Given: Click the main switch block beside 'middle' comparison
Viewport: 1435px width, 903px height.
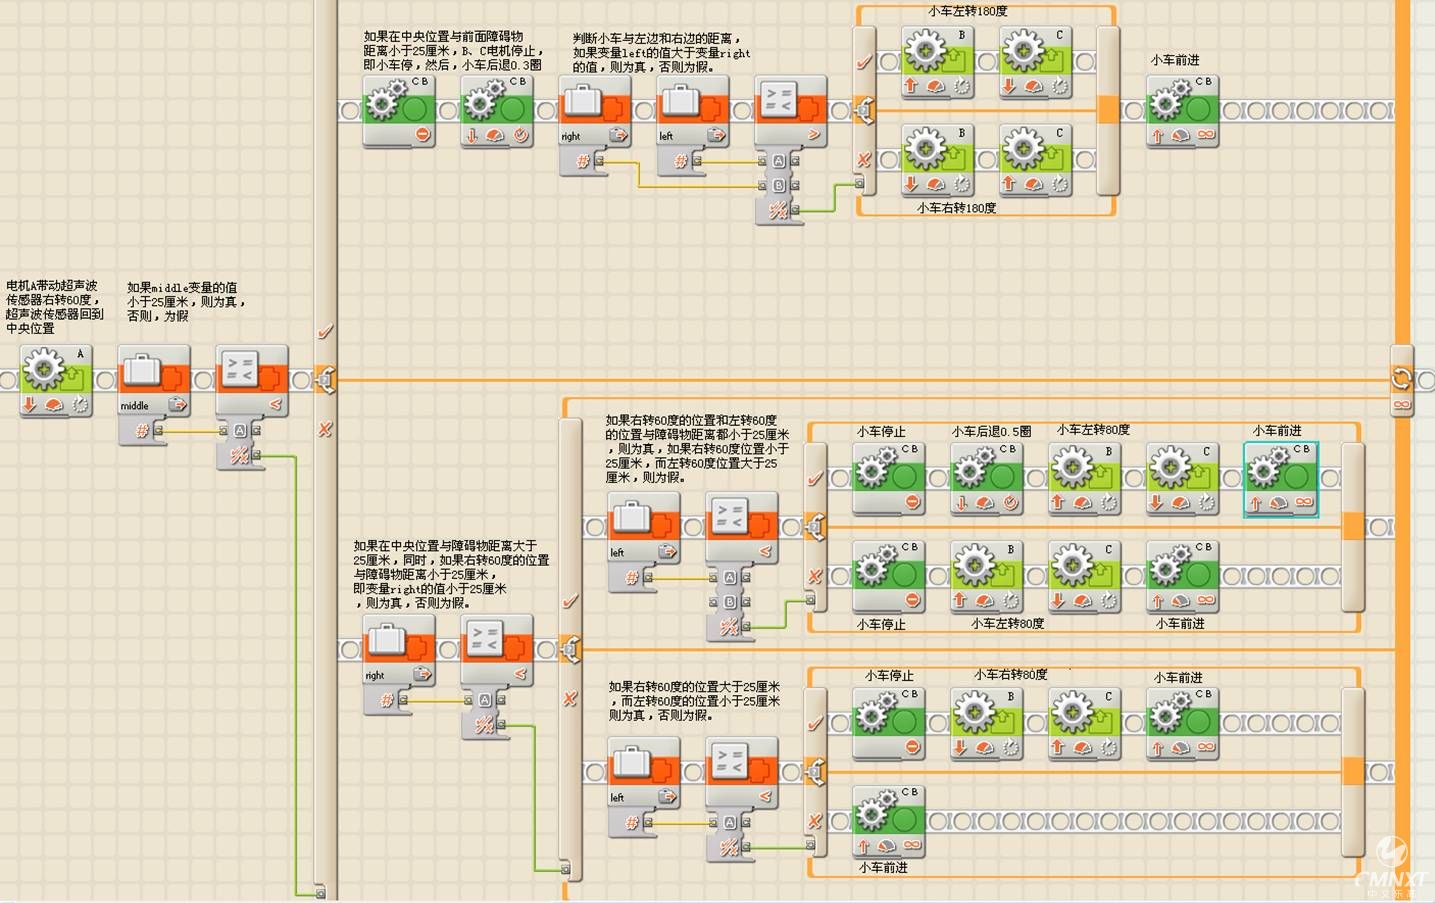Looking at the screenshot, I should (x=326, y=380).
